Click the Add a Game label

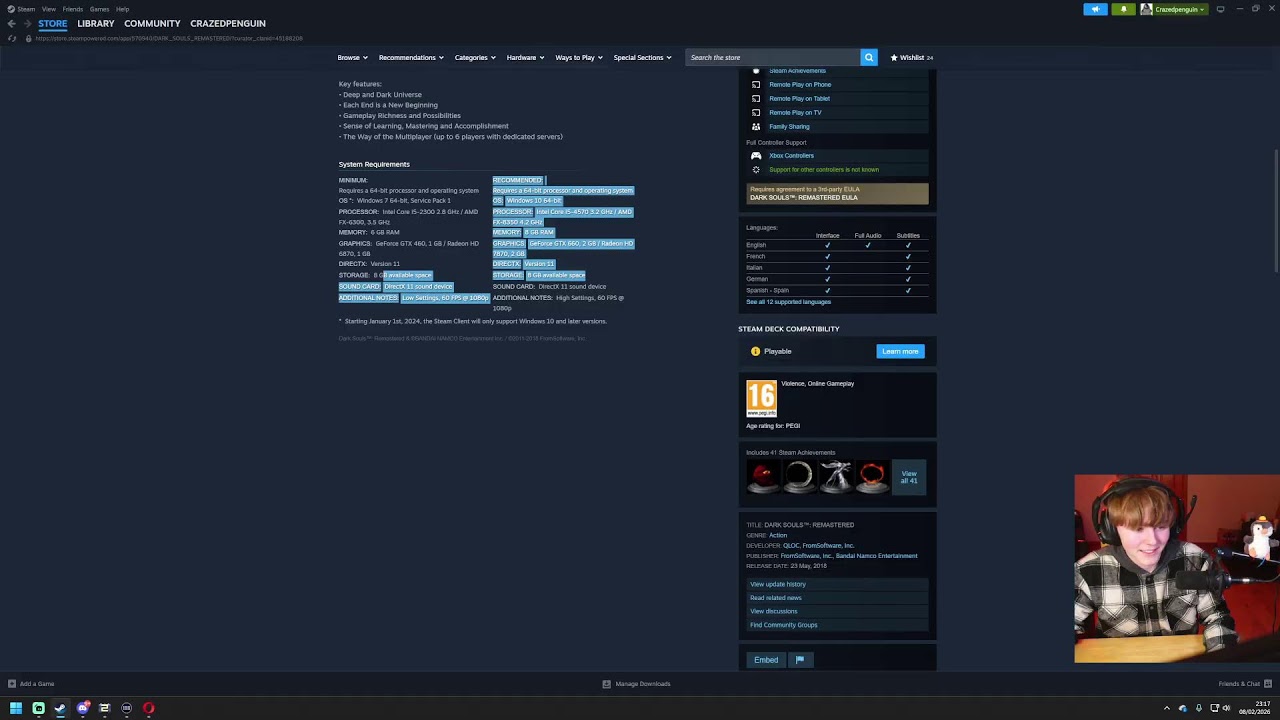pyautogui.click(x=37, y=684)
